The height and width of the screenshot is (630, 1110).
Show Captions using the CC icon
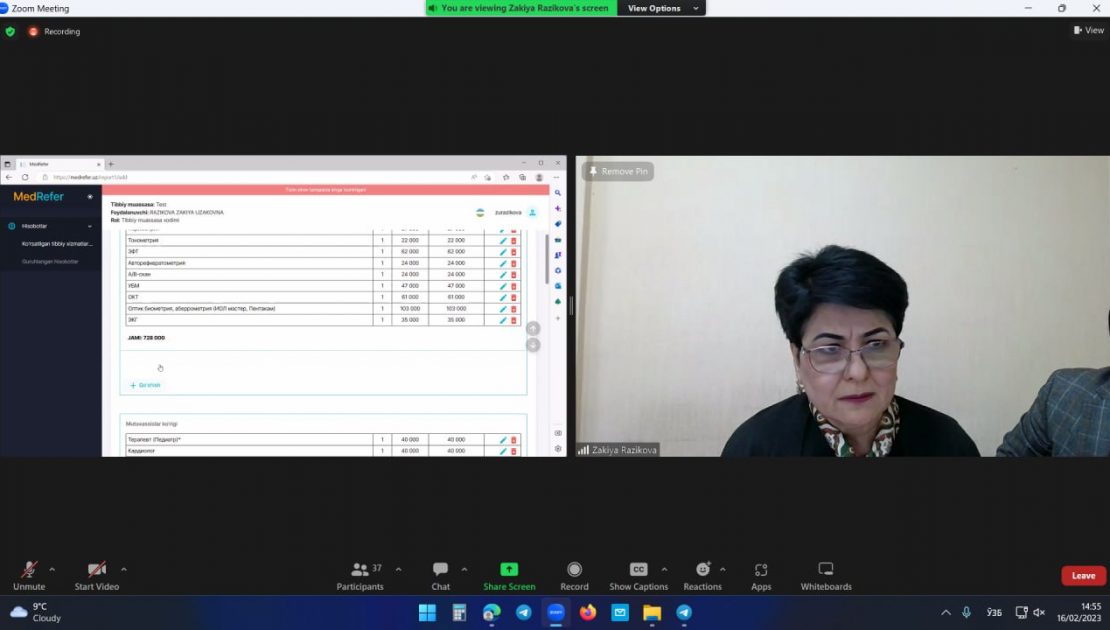coord(639,570)
